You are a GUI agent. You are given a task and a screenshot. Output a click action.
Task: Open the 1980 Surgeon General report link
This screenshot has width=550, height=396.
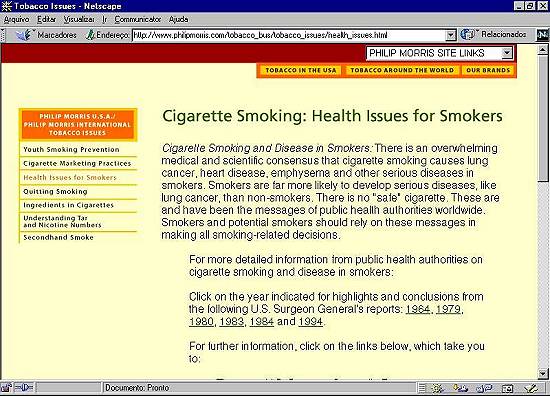[201, 322]
